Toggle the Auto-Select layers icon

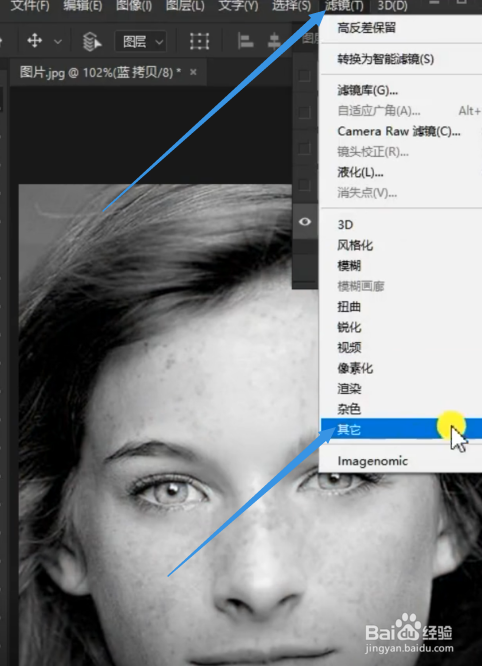coord(92,42)
